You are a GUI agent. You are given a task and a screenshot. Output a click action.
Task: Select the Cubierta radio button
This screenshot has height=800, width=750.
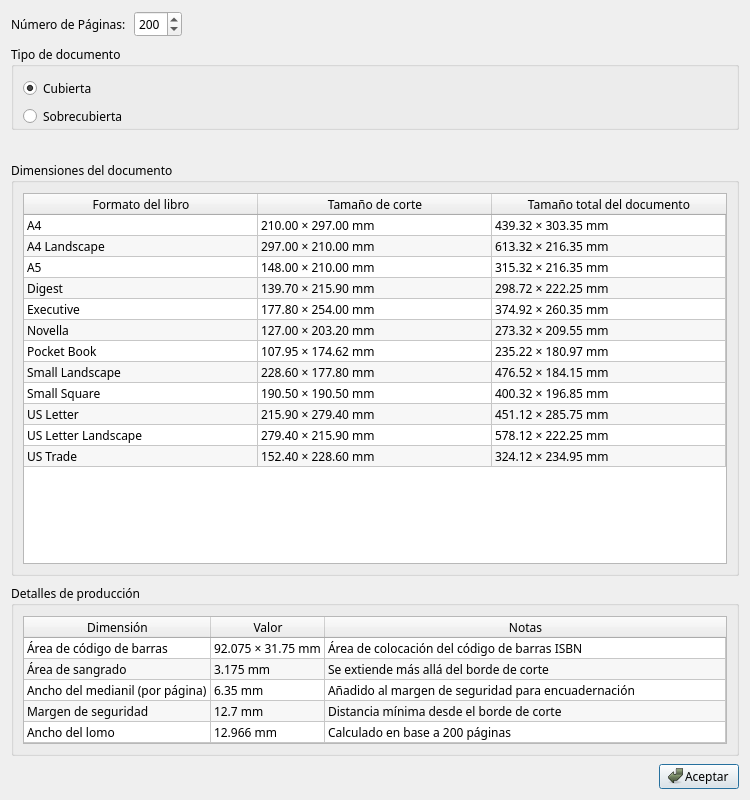coord(30,88)
